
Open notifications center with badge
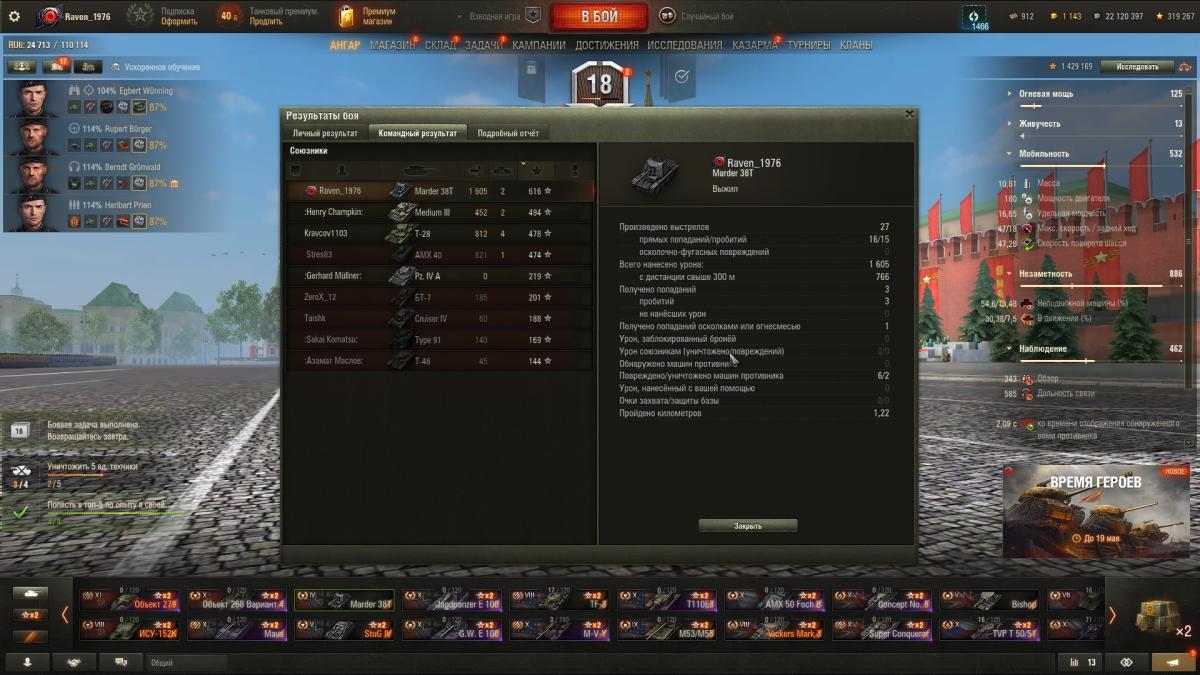(1172, 662)
